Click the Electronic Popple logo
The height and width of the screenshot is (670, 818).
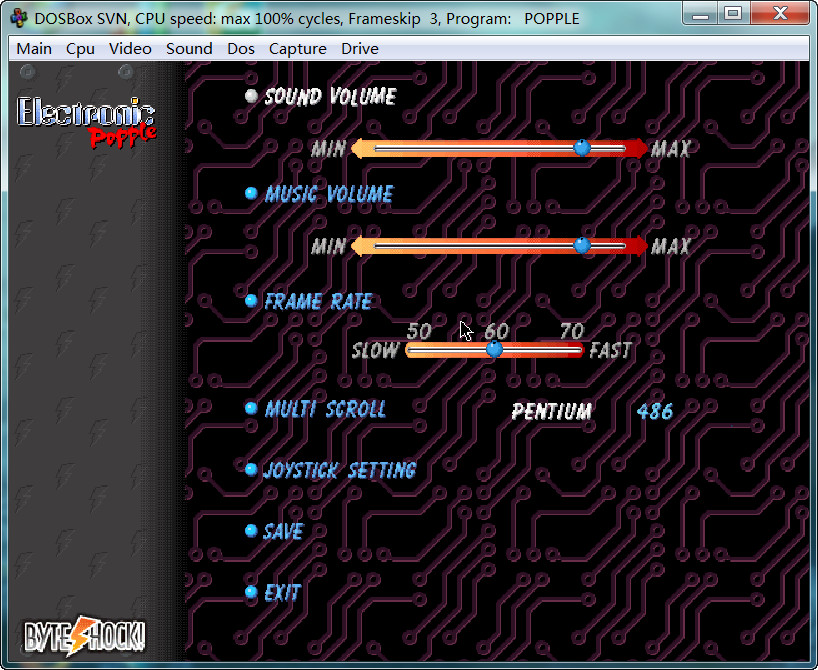coord(86,122)
